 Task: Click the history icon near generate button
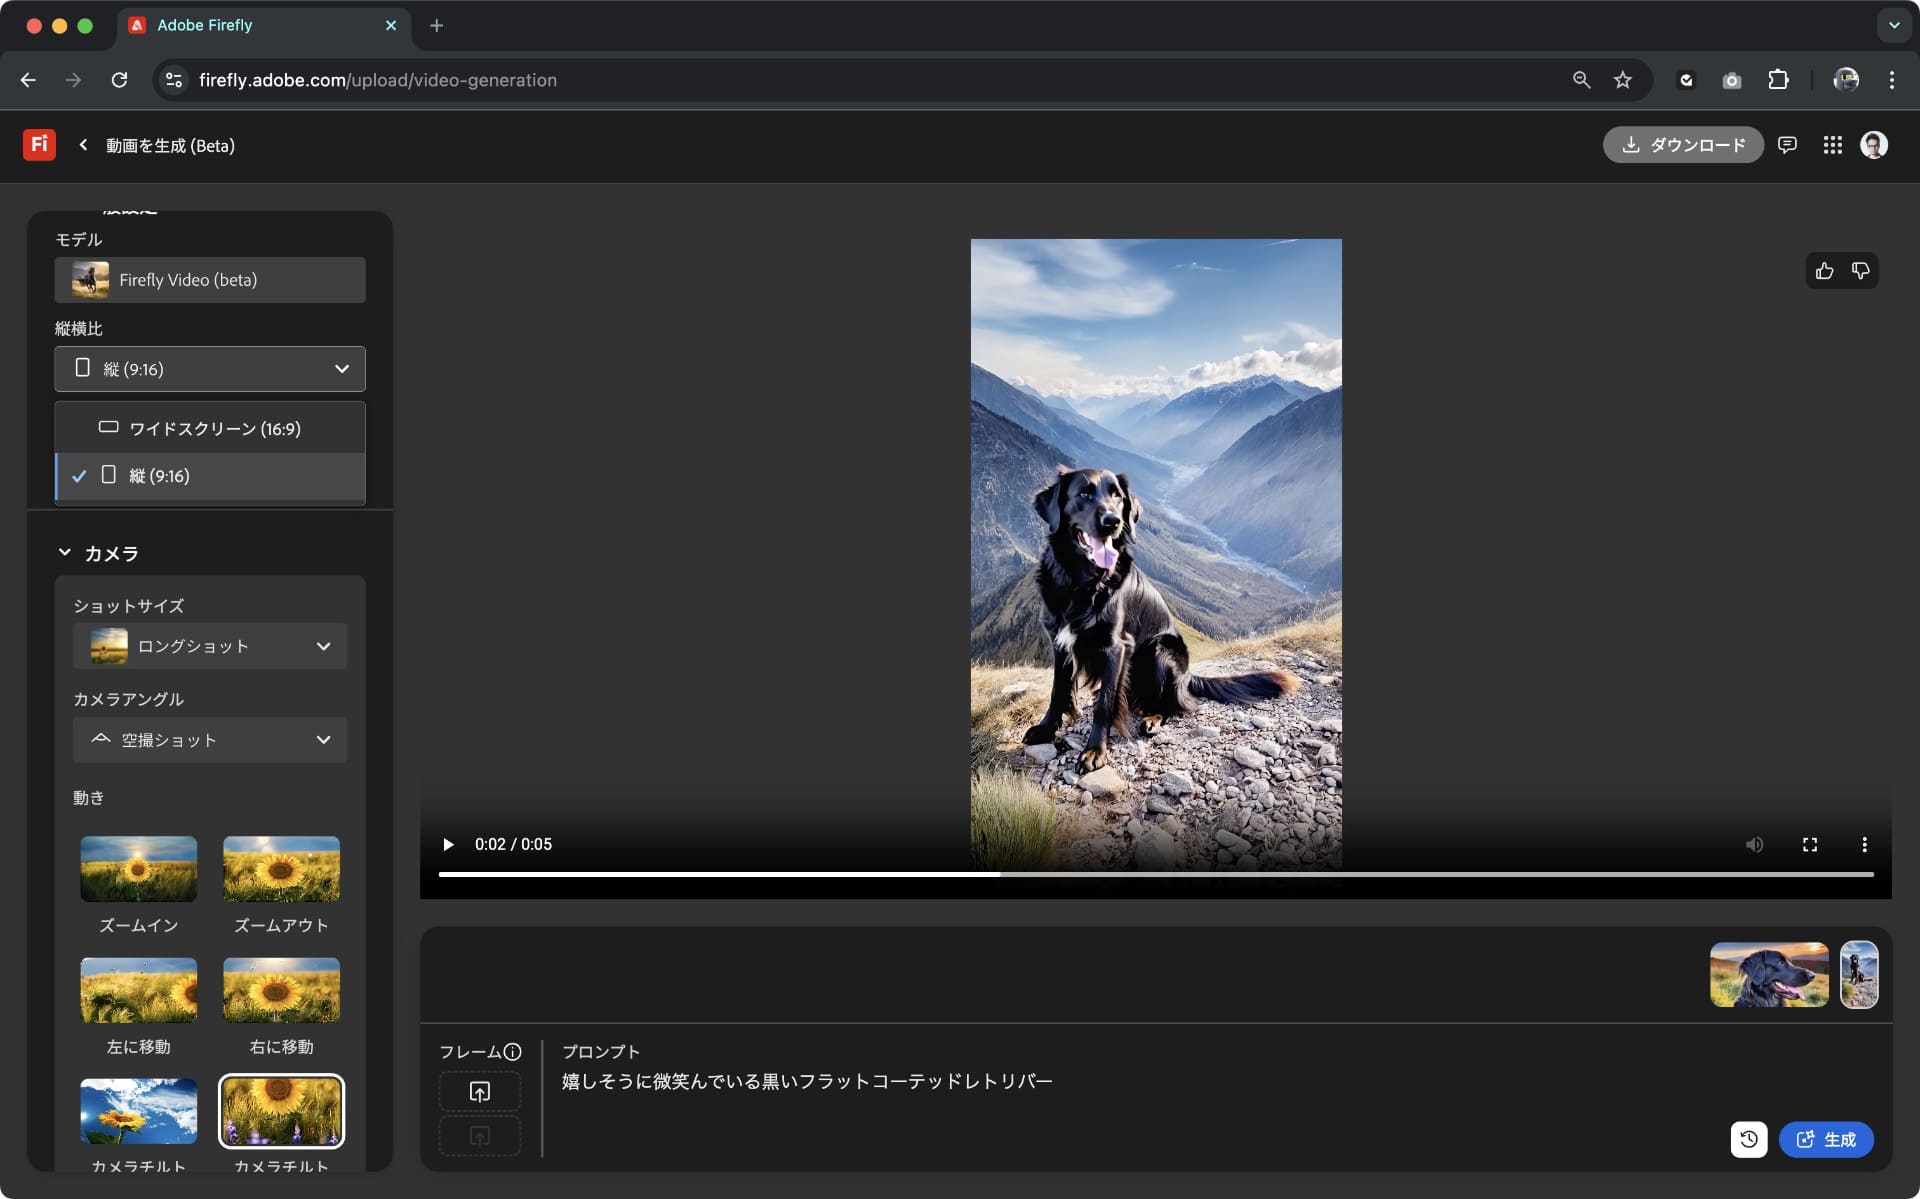(x=1748, y=1139)
